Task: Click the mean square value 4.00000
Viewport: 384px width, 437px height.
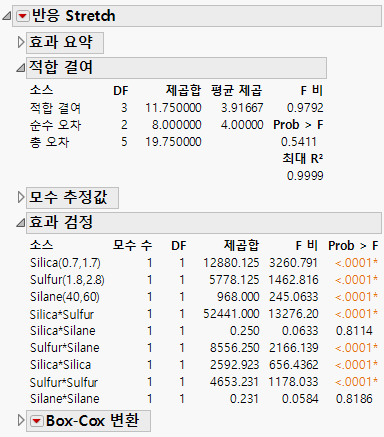Action: (x=242, y=125)
